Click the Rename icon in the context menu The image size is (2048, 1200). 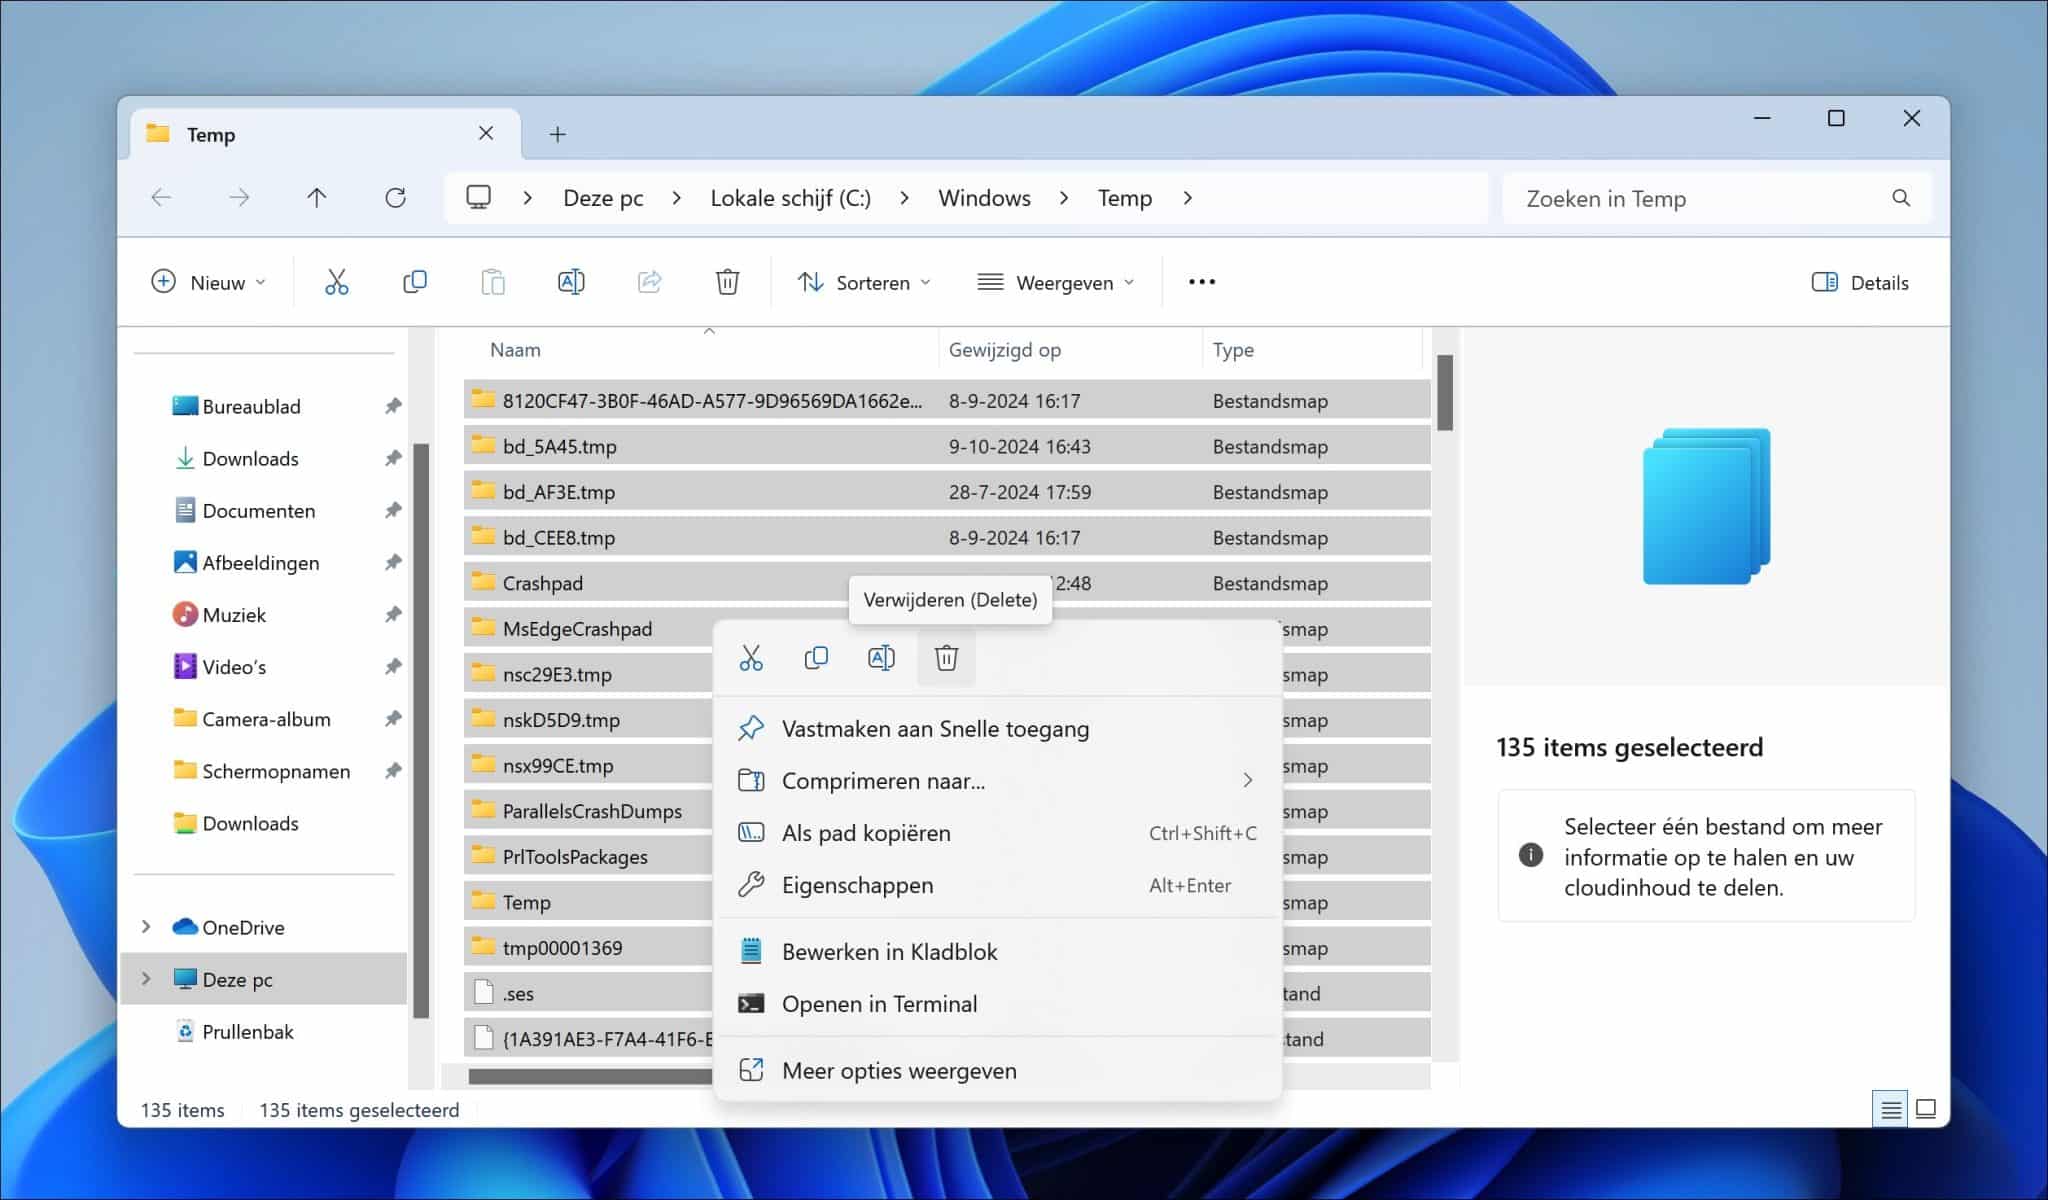[x=881, y=658]
